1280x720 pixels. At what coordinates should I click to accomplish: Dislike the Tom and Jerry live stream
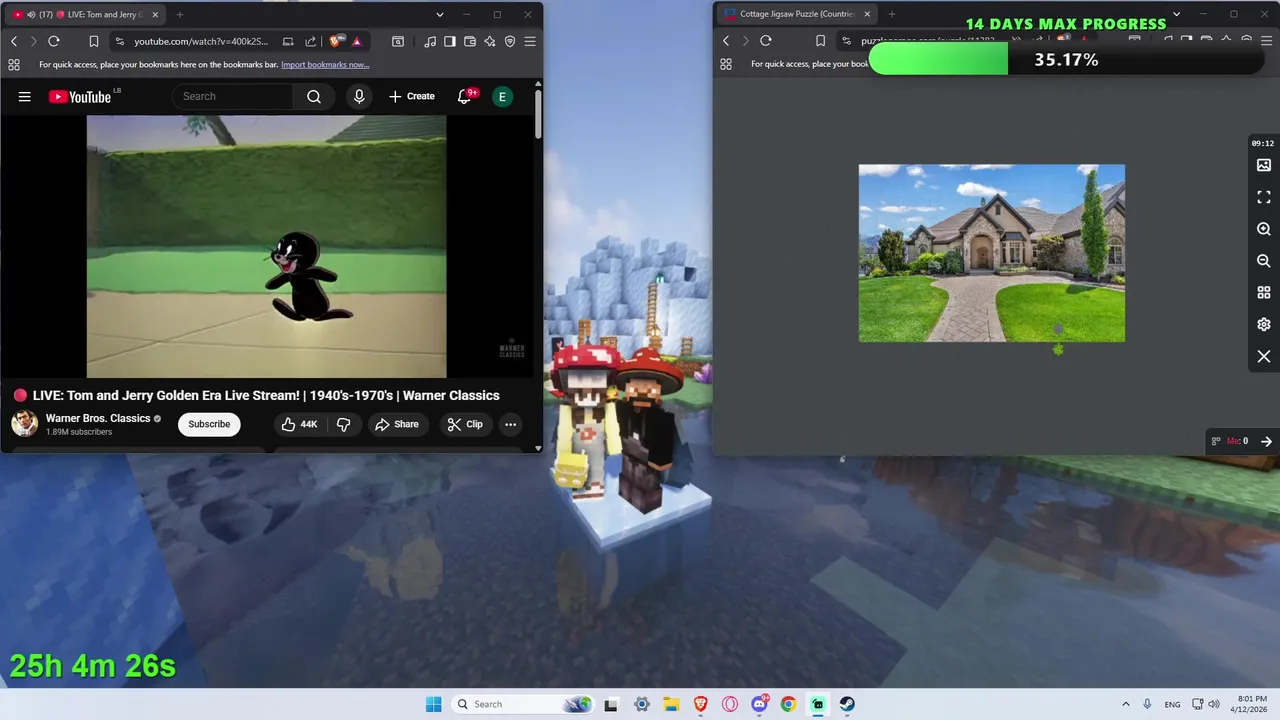(x=343, y=424)
